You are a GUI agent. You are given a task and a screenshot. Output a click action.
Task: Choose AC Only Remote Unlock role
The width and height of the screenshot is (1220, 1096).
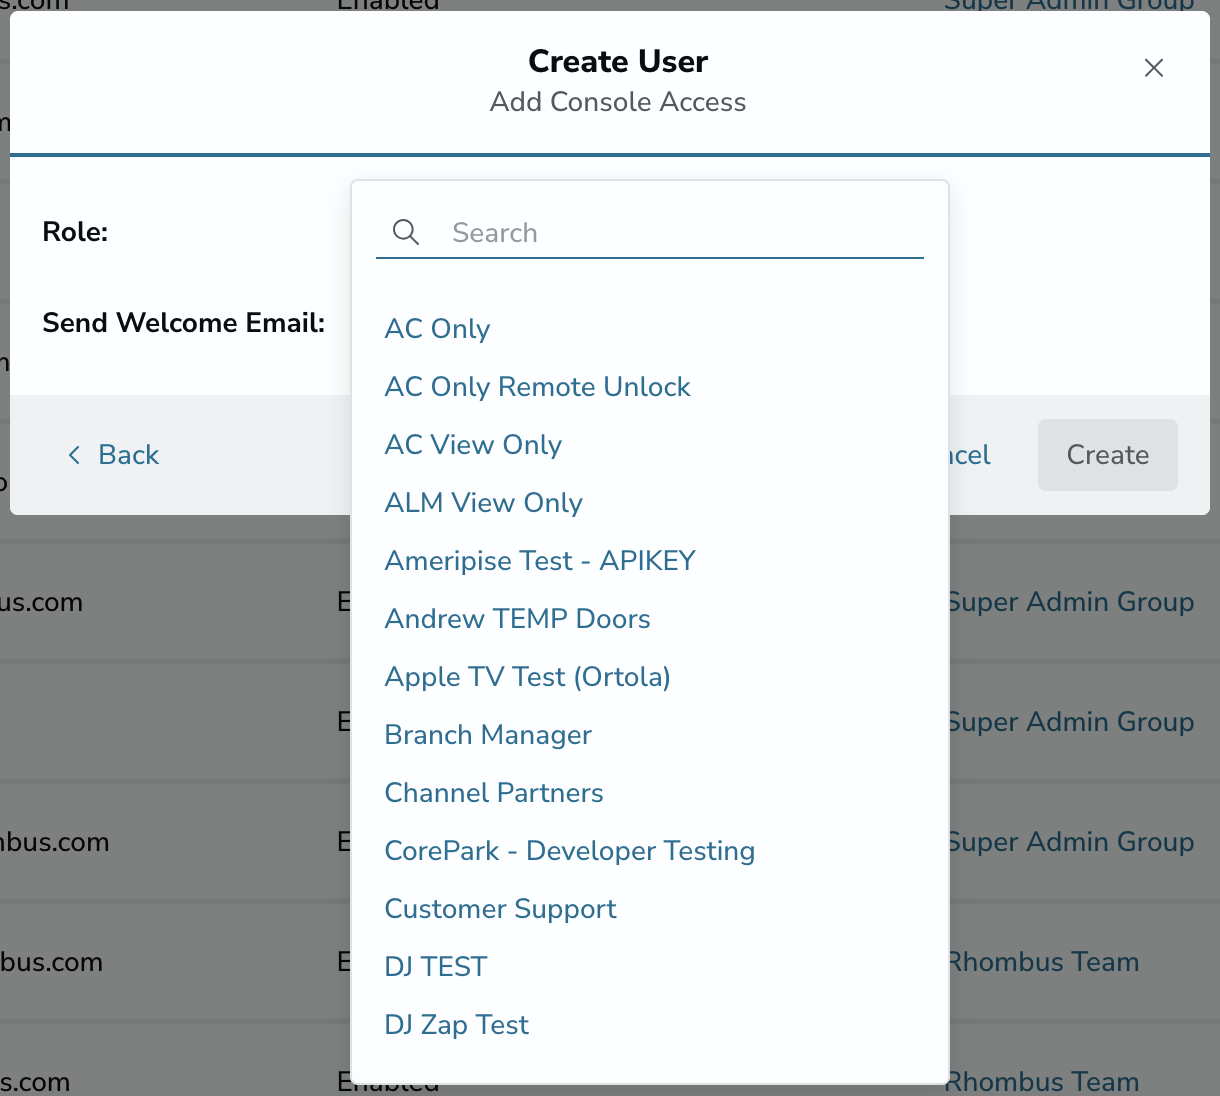[537, 387]
